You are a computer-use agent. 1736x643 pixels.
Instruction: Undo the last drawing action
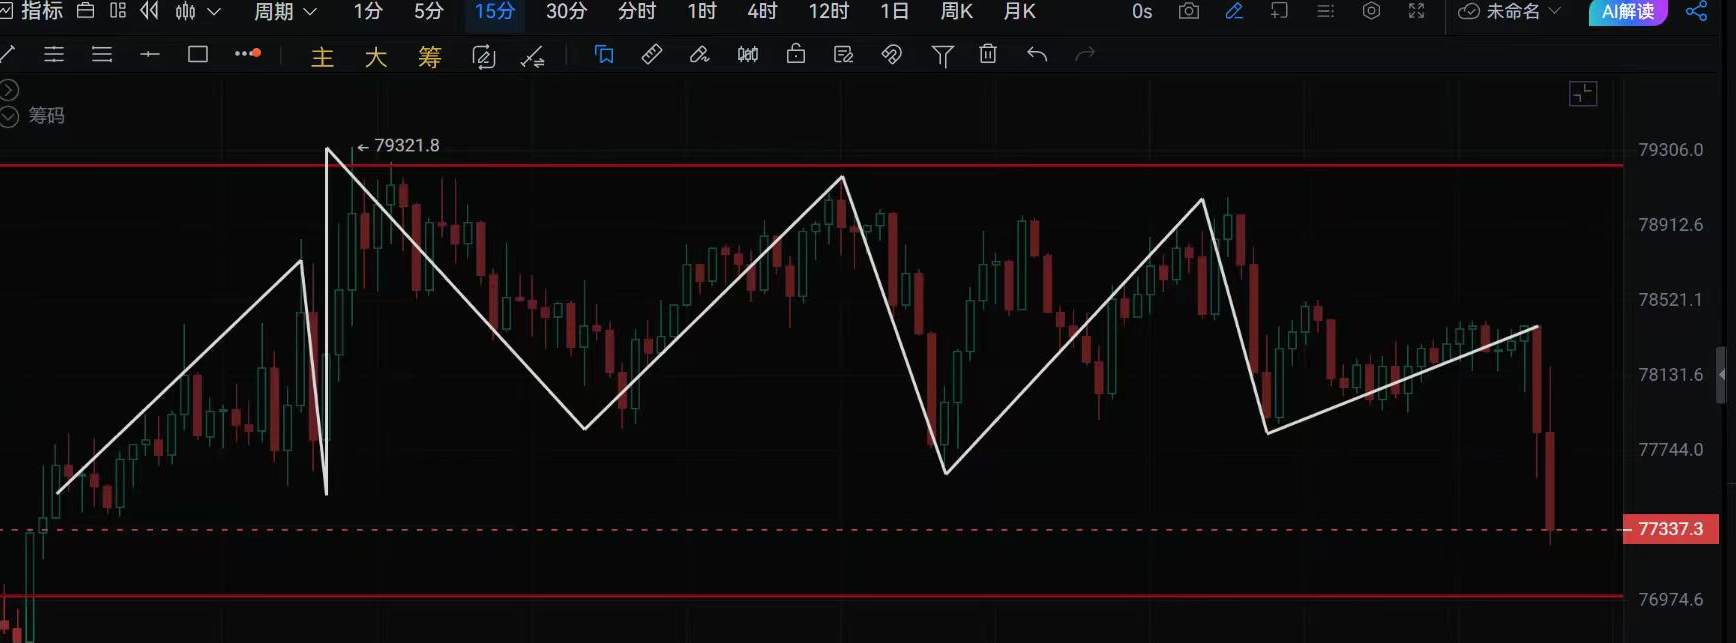1037,55
